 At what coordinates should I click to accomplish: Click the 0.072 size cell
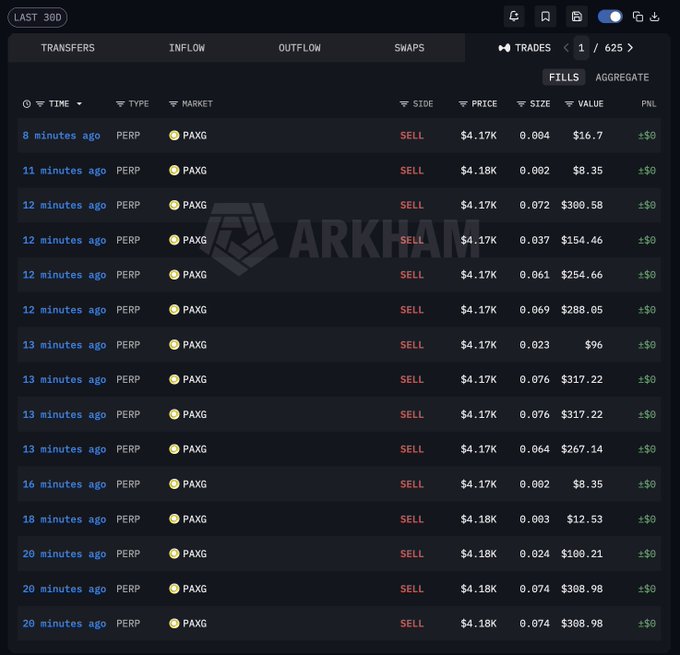(534, 205)
